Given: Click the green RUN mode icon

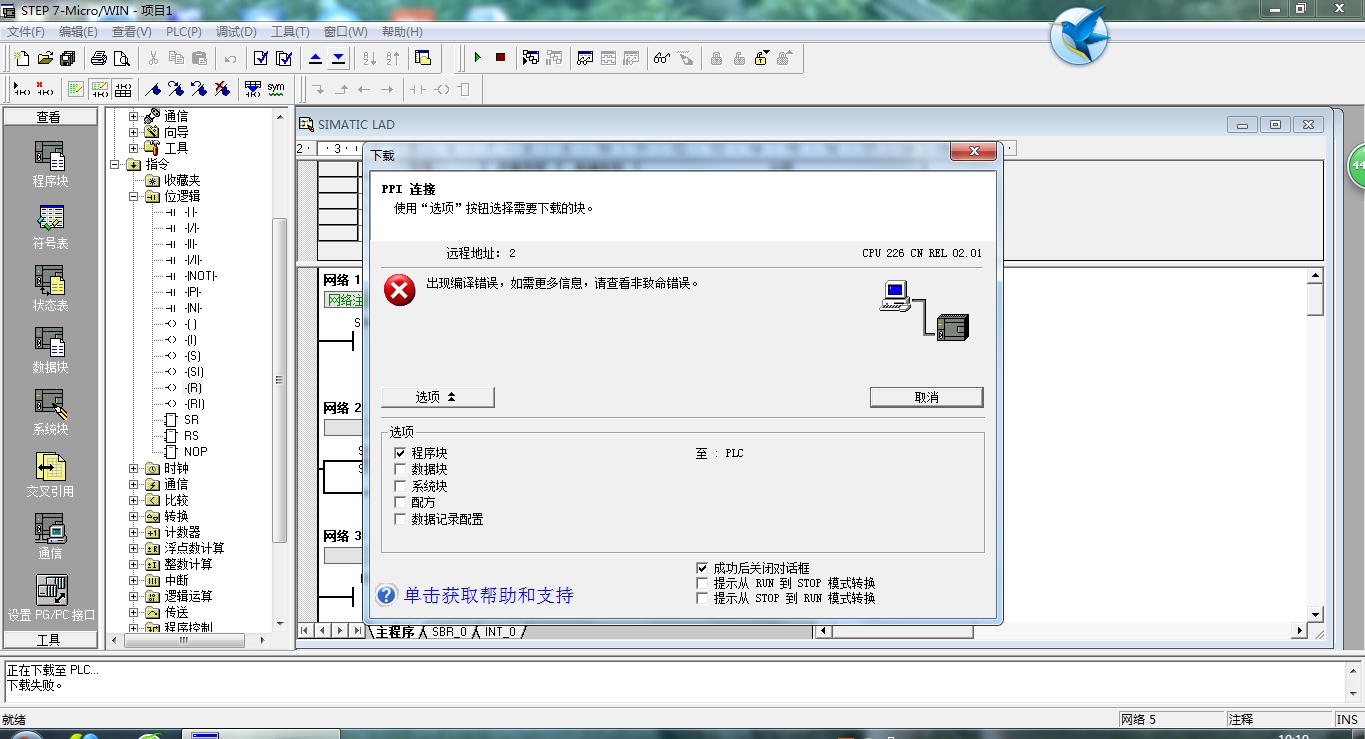Looking at the screenshot, I should [x=477, y=58].
